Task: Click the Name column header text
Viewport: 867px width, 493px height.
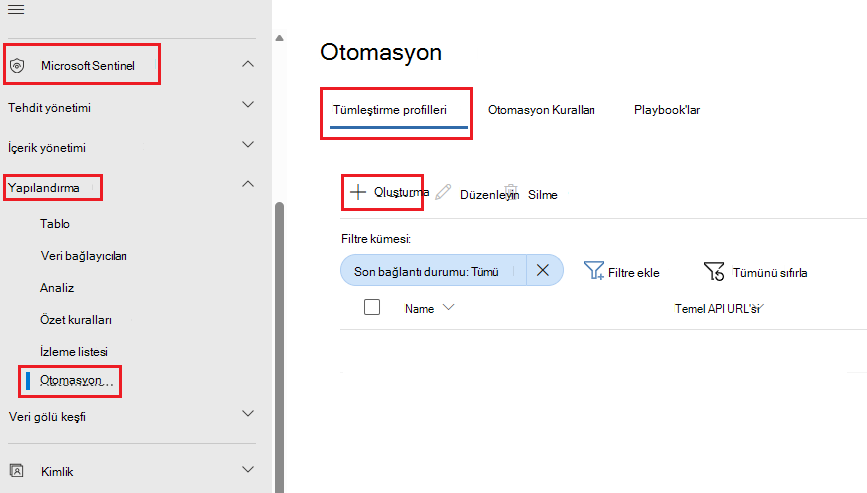Action: (419, 309)
